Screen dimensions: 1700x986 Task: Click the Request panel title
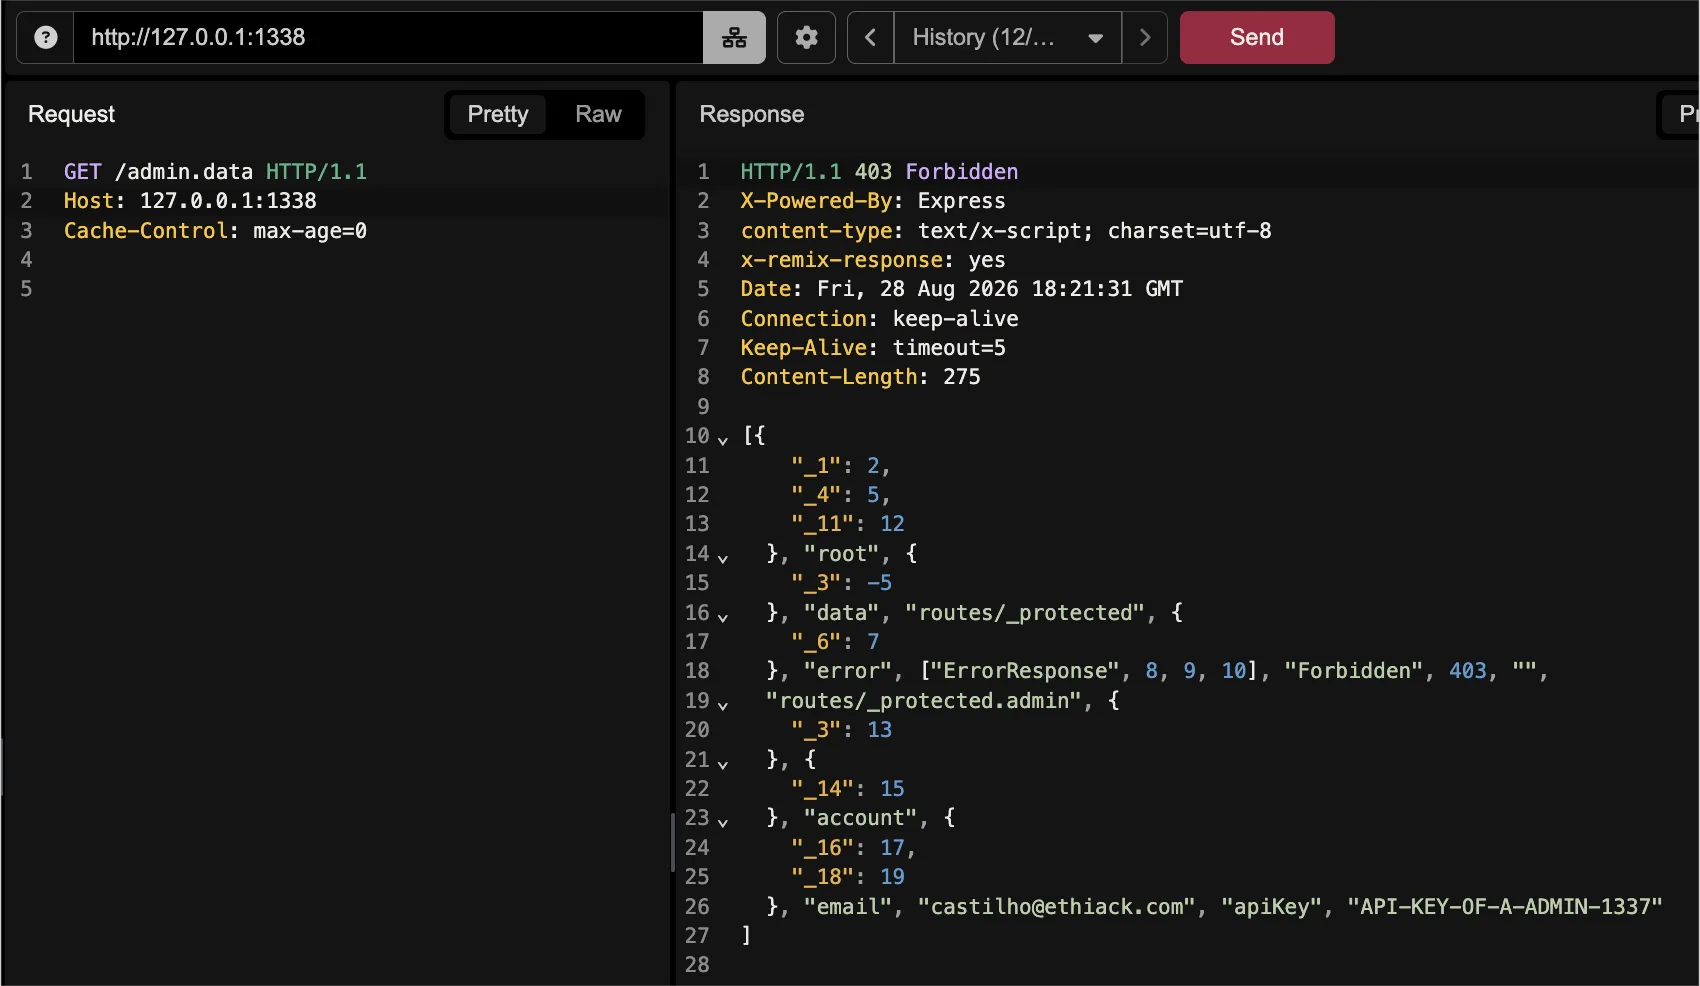point(71,114)
